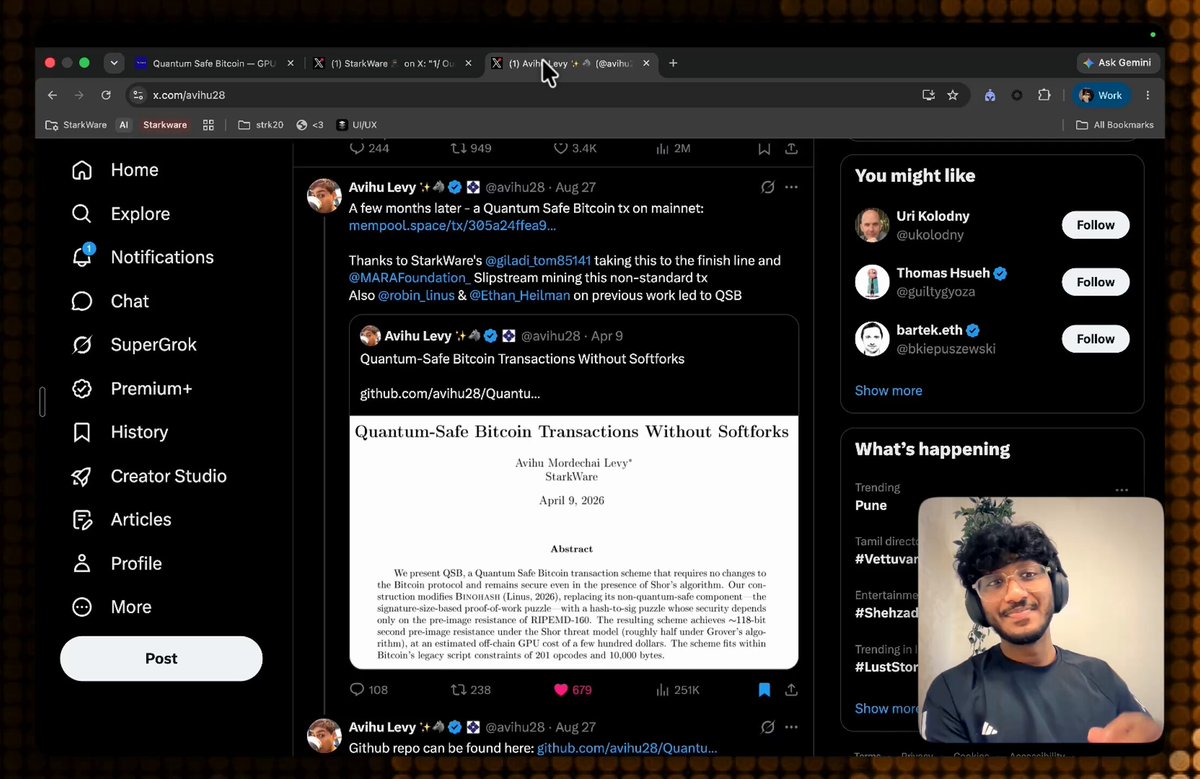Open Chat in the X sidebar

pos(110,301)
